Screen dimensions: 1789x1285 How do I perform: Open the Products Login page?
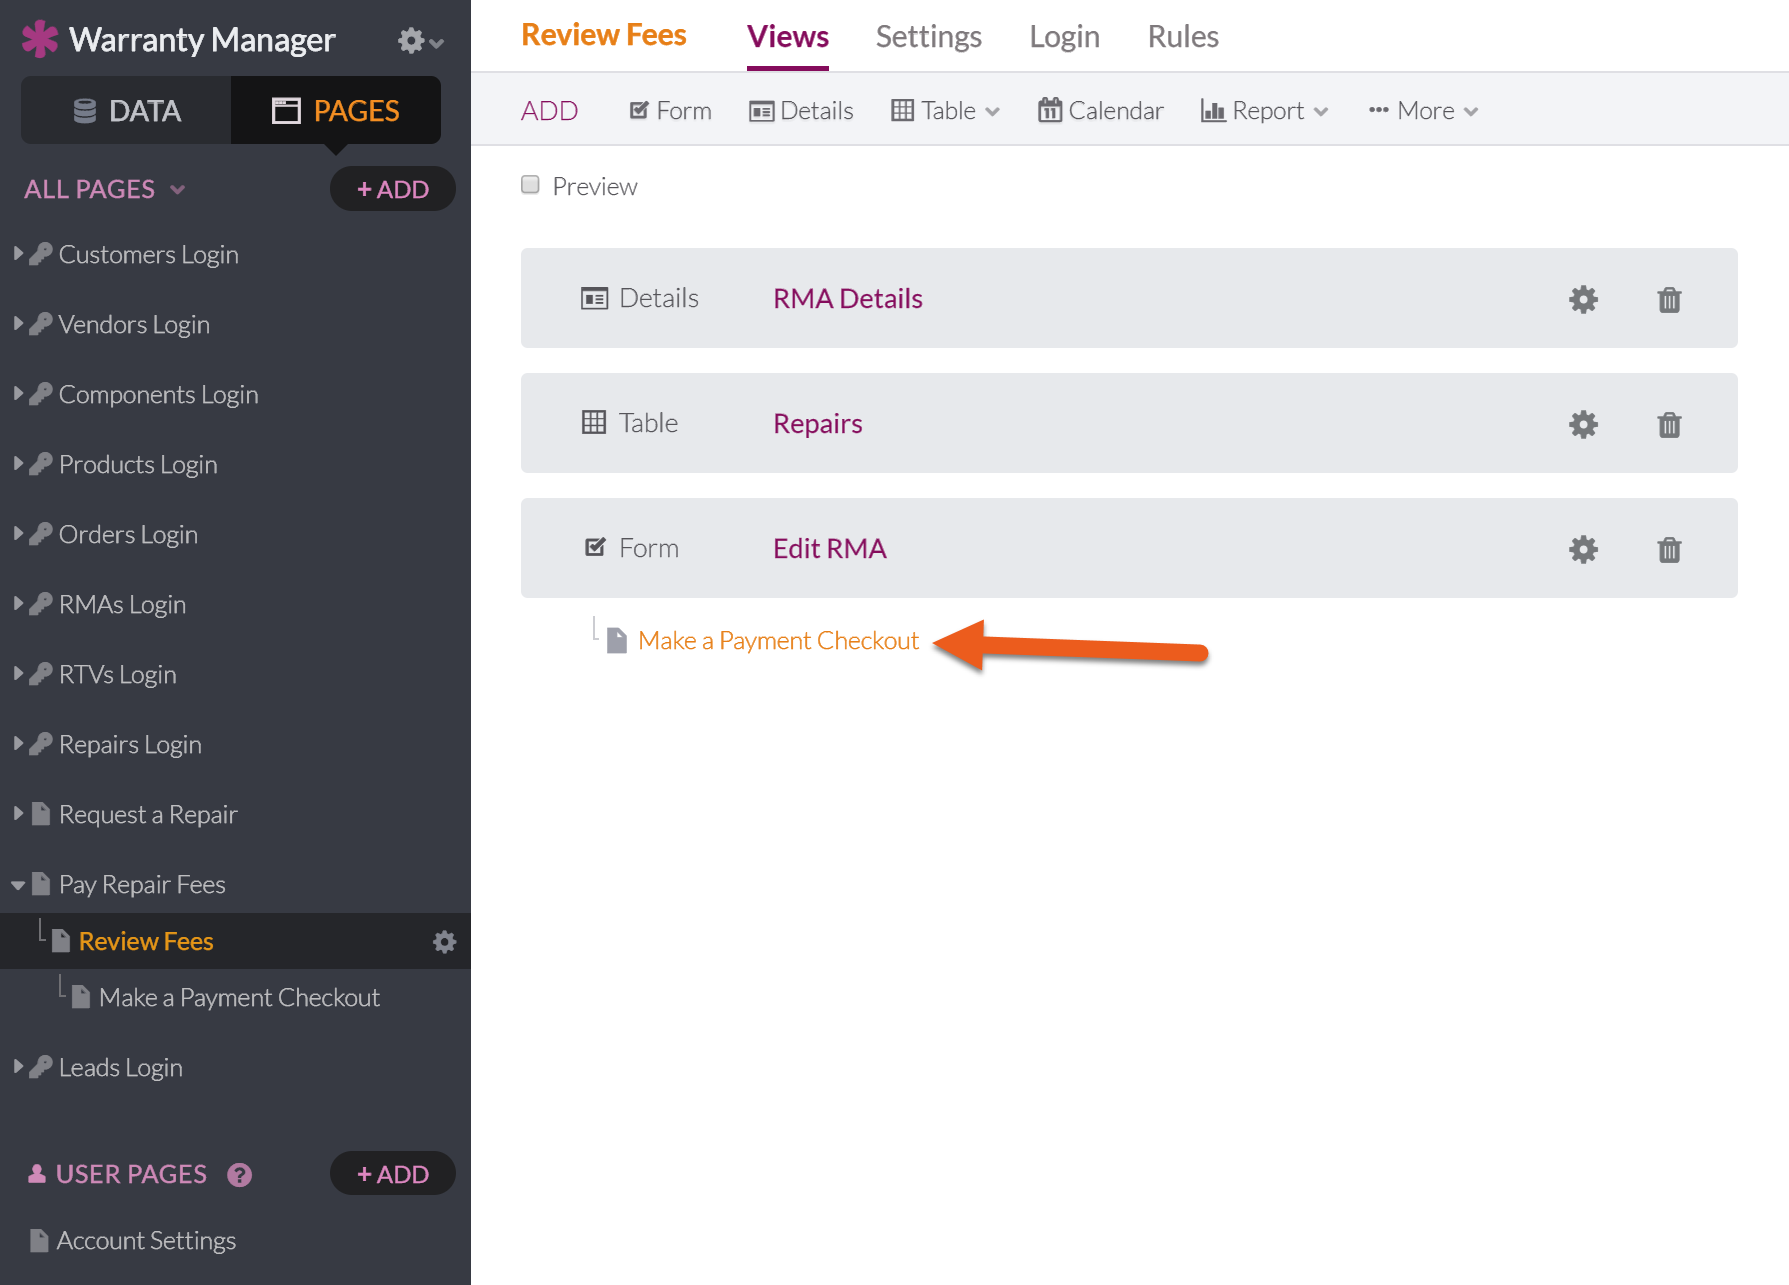(x=138, y=465)
